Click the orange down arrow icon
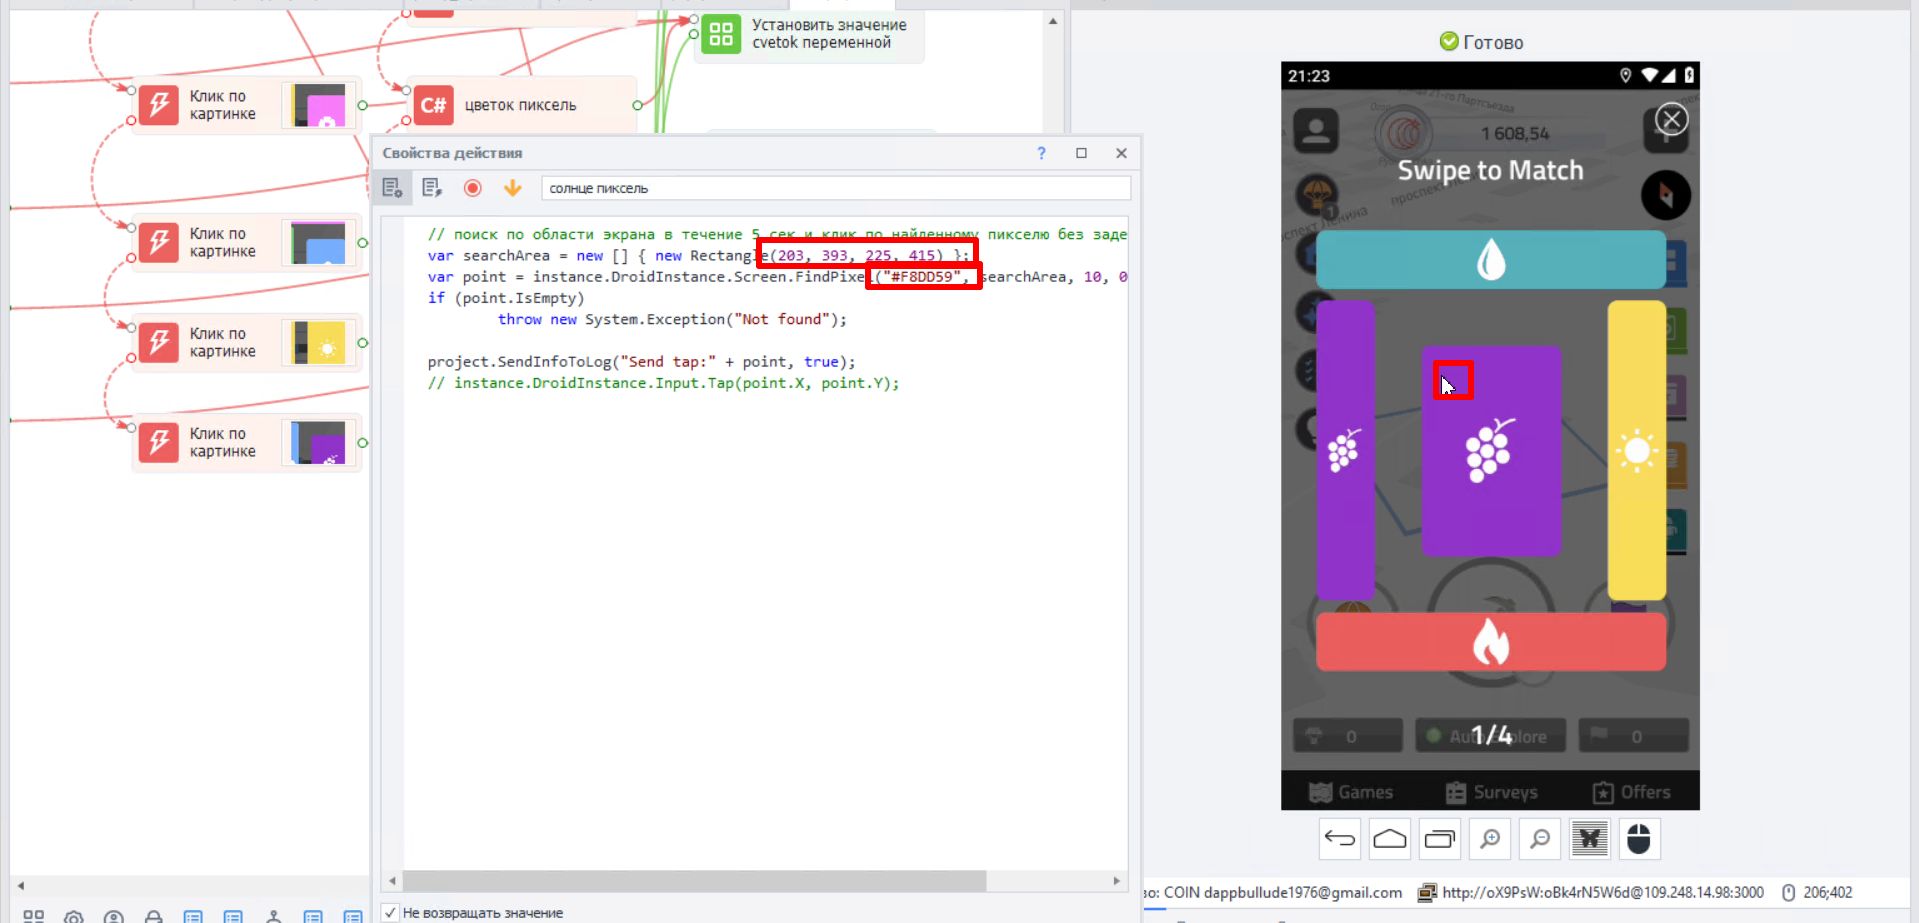Image resolution: width=1919 pixels, height=923 pixels. [x=513, y=188]
